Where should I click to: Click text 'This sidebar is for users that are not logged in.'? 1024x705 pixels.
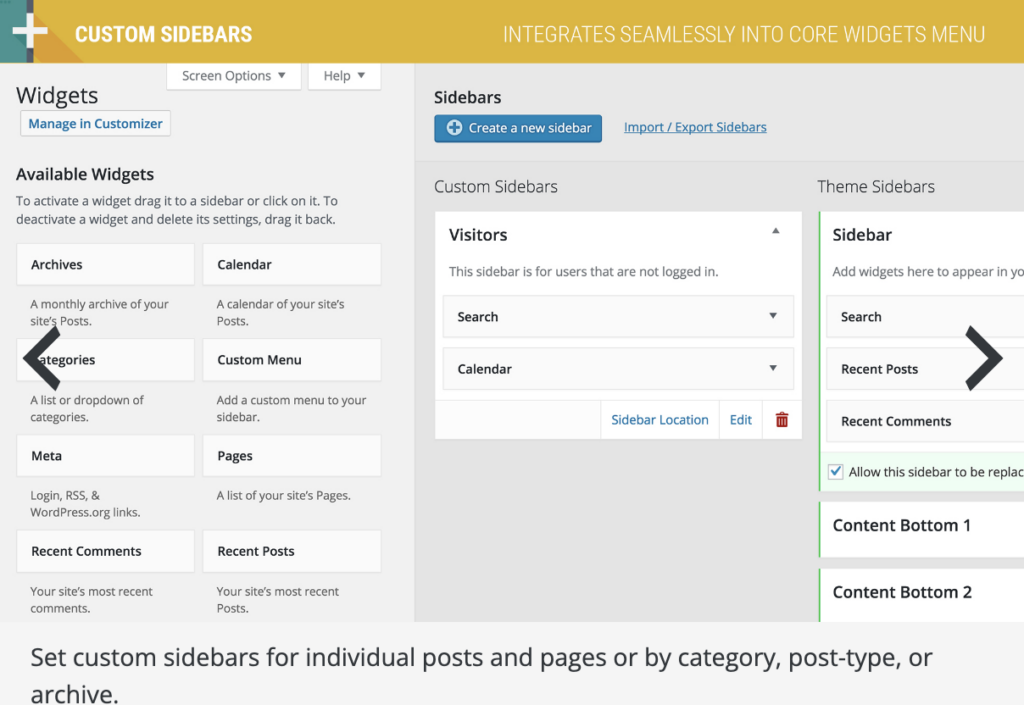click(x=583, y=272)
